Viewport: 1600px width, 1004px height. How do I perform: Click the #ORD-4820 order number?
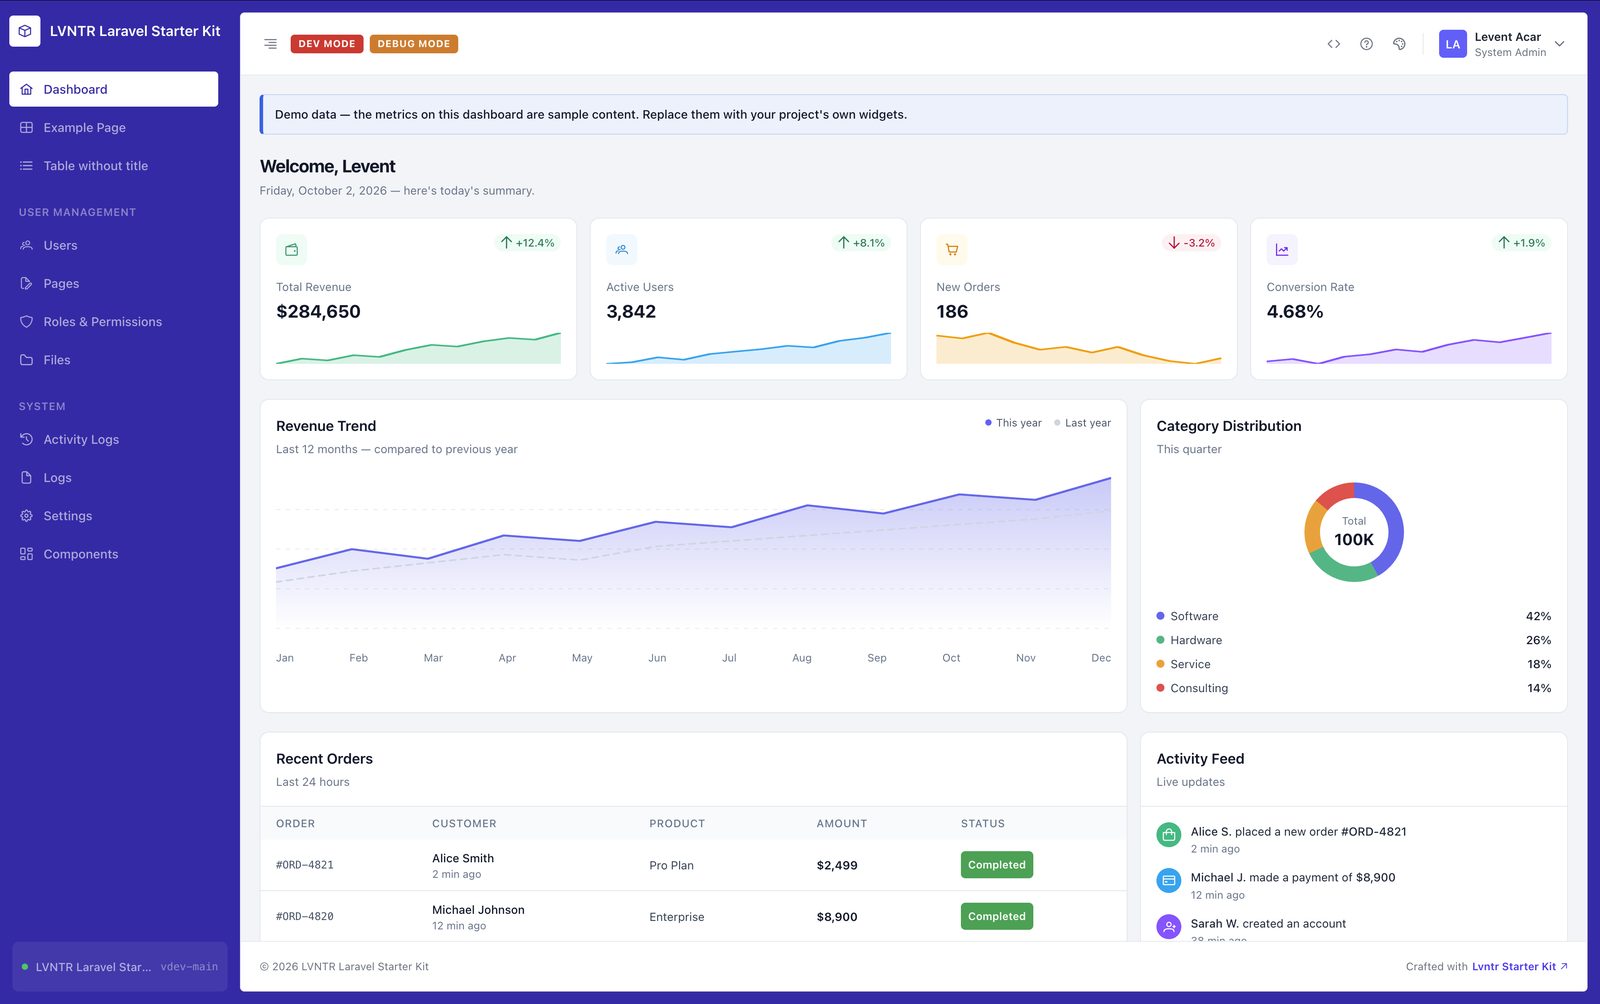click(x=305, y=916)
